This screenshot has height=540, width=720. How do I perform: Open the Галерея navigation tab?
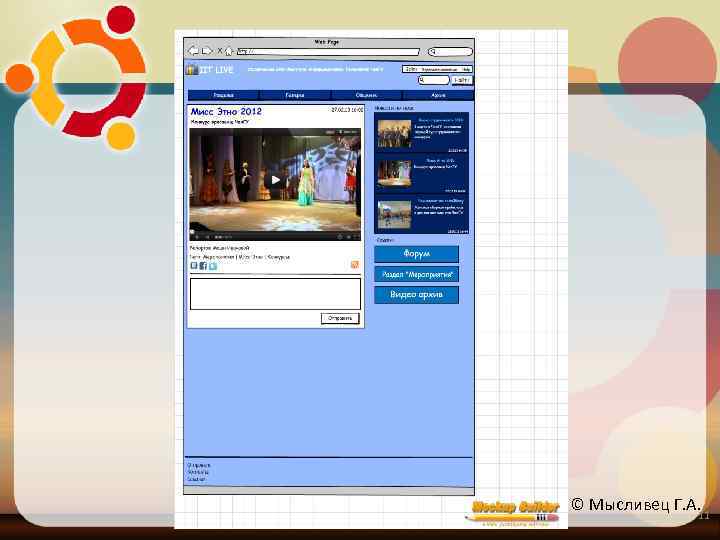click(x=295, y=95)
